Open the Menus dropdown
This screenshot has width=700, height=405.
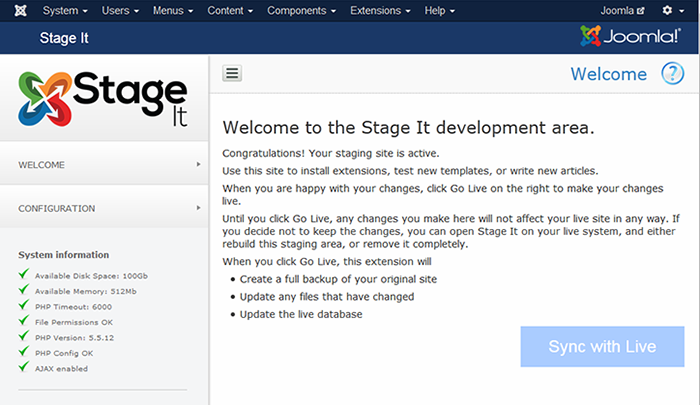pos(173,10)
